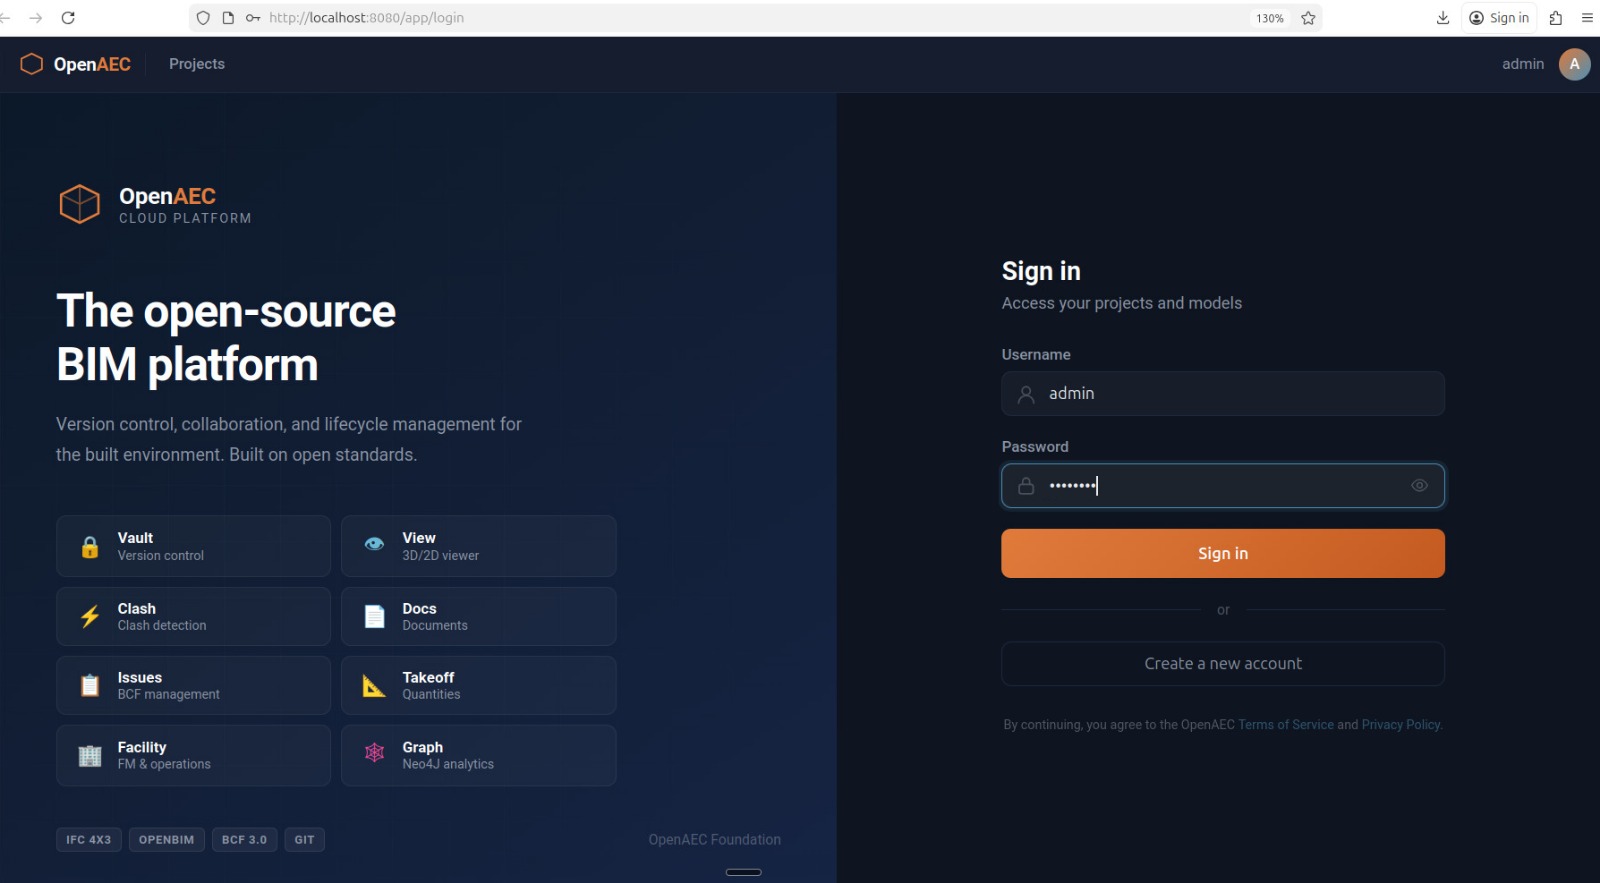Reload the page with browser refresh

click(x=68, y=18)
